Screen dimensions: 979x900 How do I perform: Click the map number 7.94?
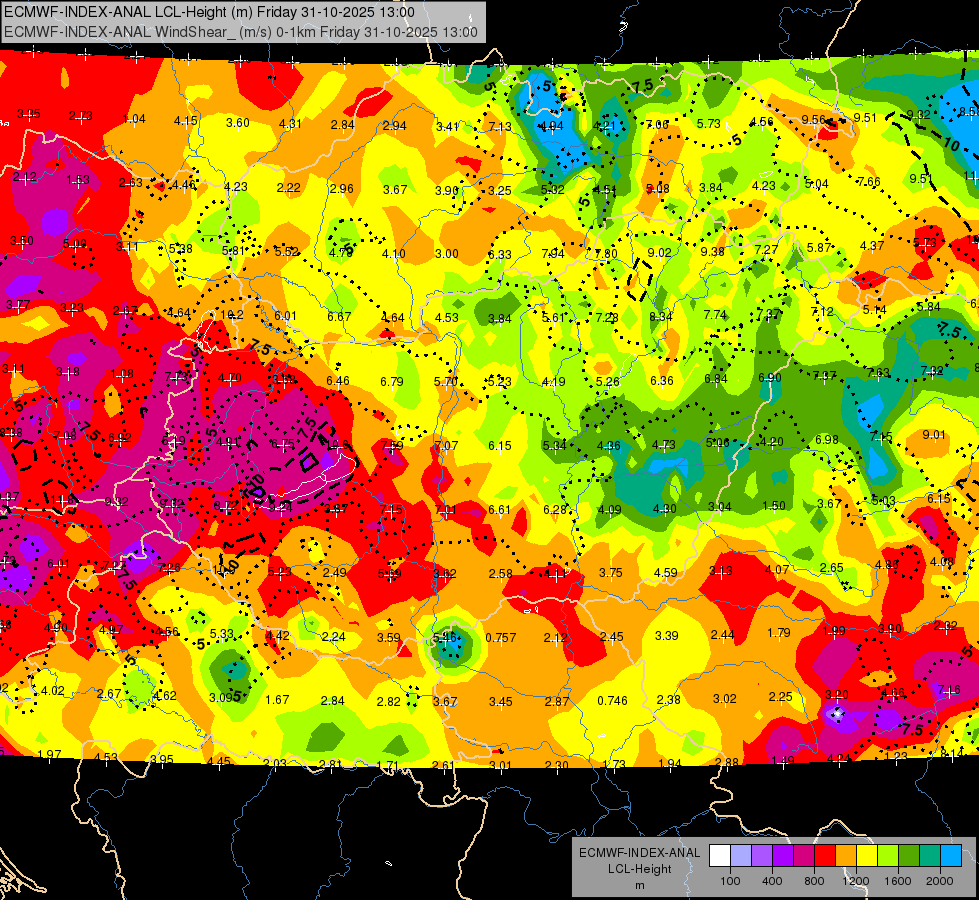point(553,253)
